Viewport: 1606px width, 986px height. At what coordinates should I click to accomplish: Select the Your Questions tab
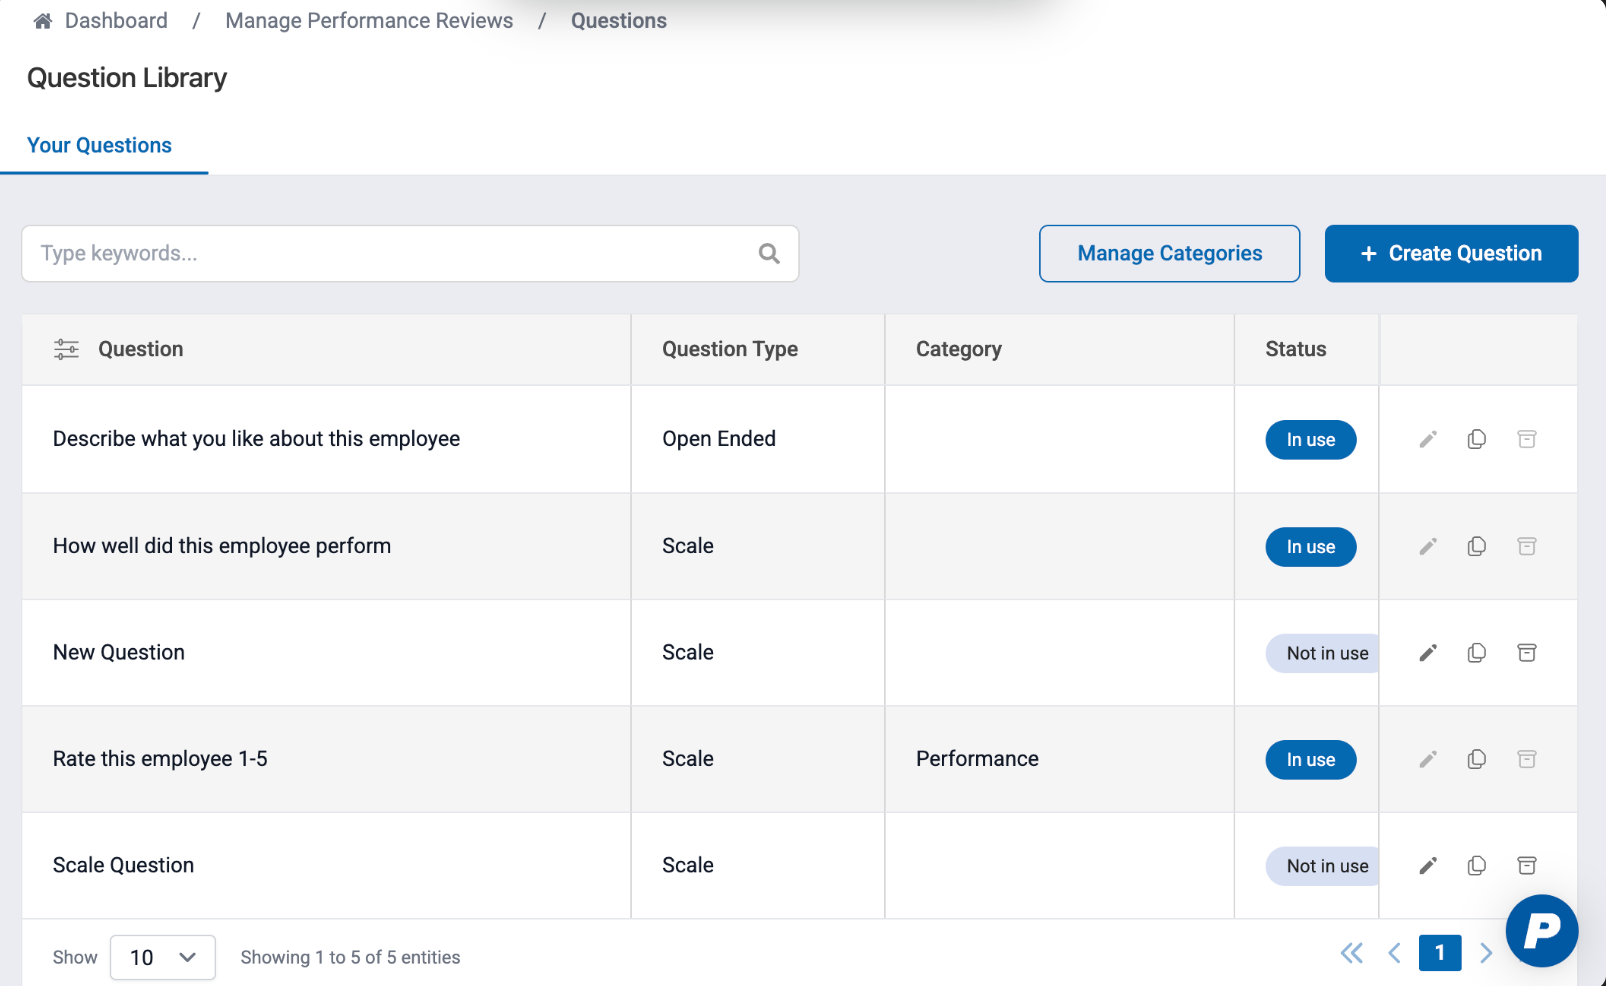[x=99, y=146]
